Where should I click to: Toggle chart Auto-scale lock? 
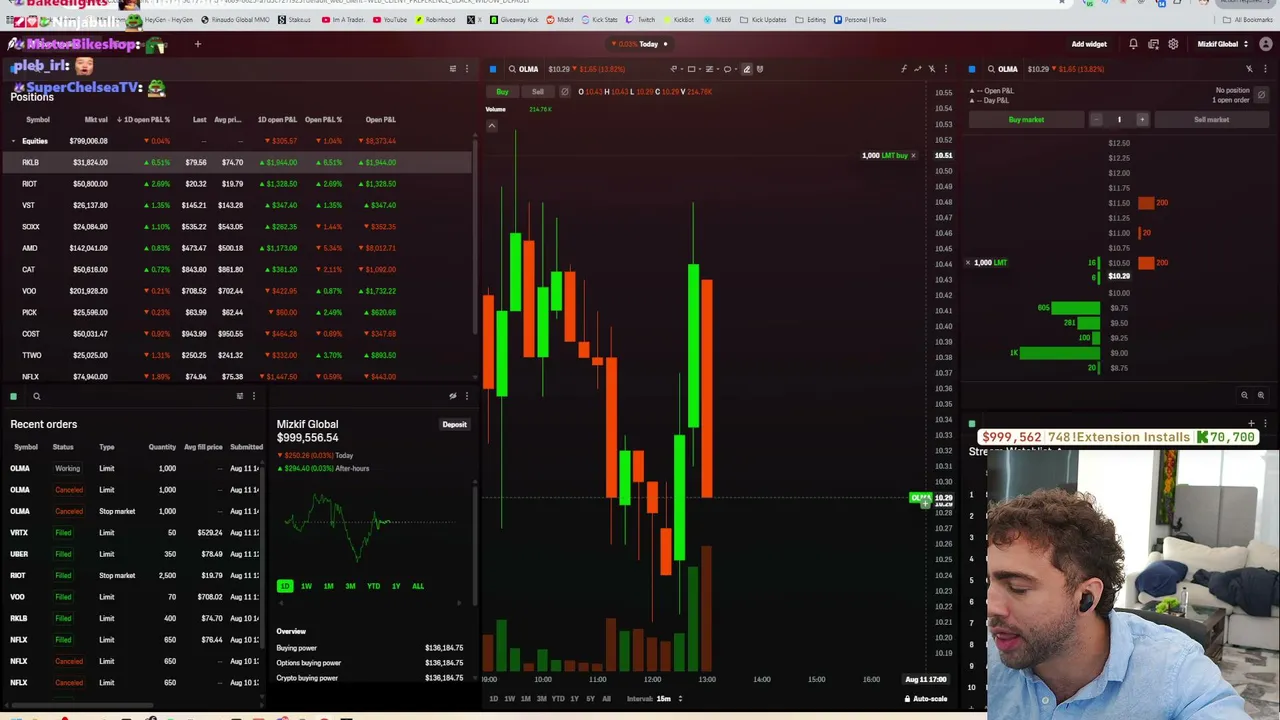925,698
